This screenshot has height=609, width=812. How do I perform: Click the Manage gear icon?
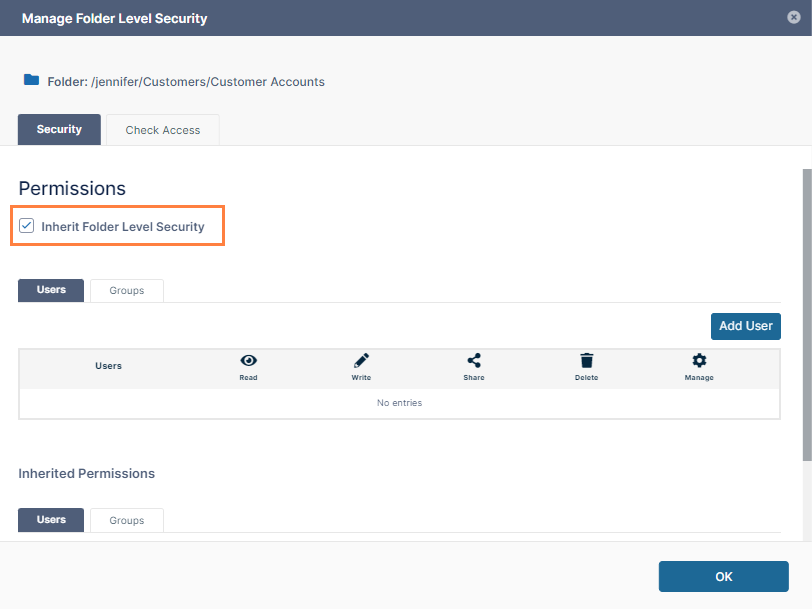(x=699, y=361)
